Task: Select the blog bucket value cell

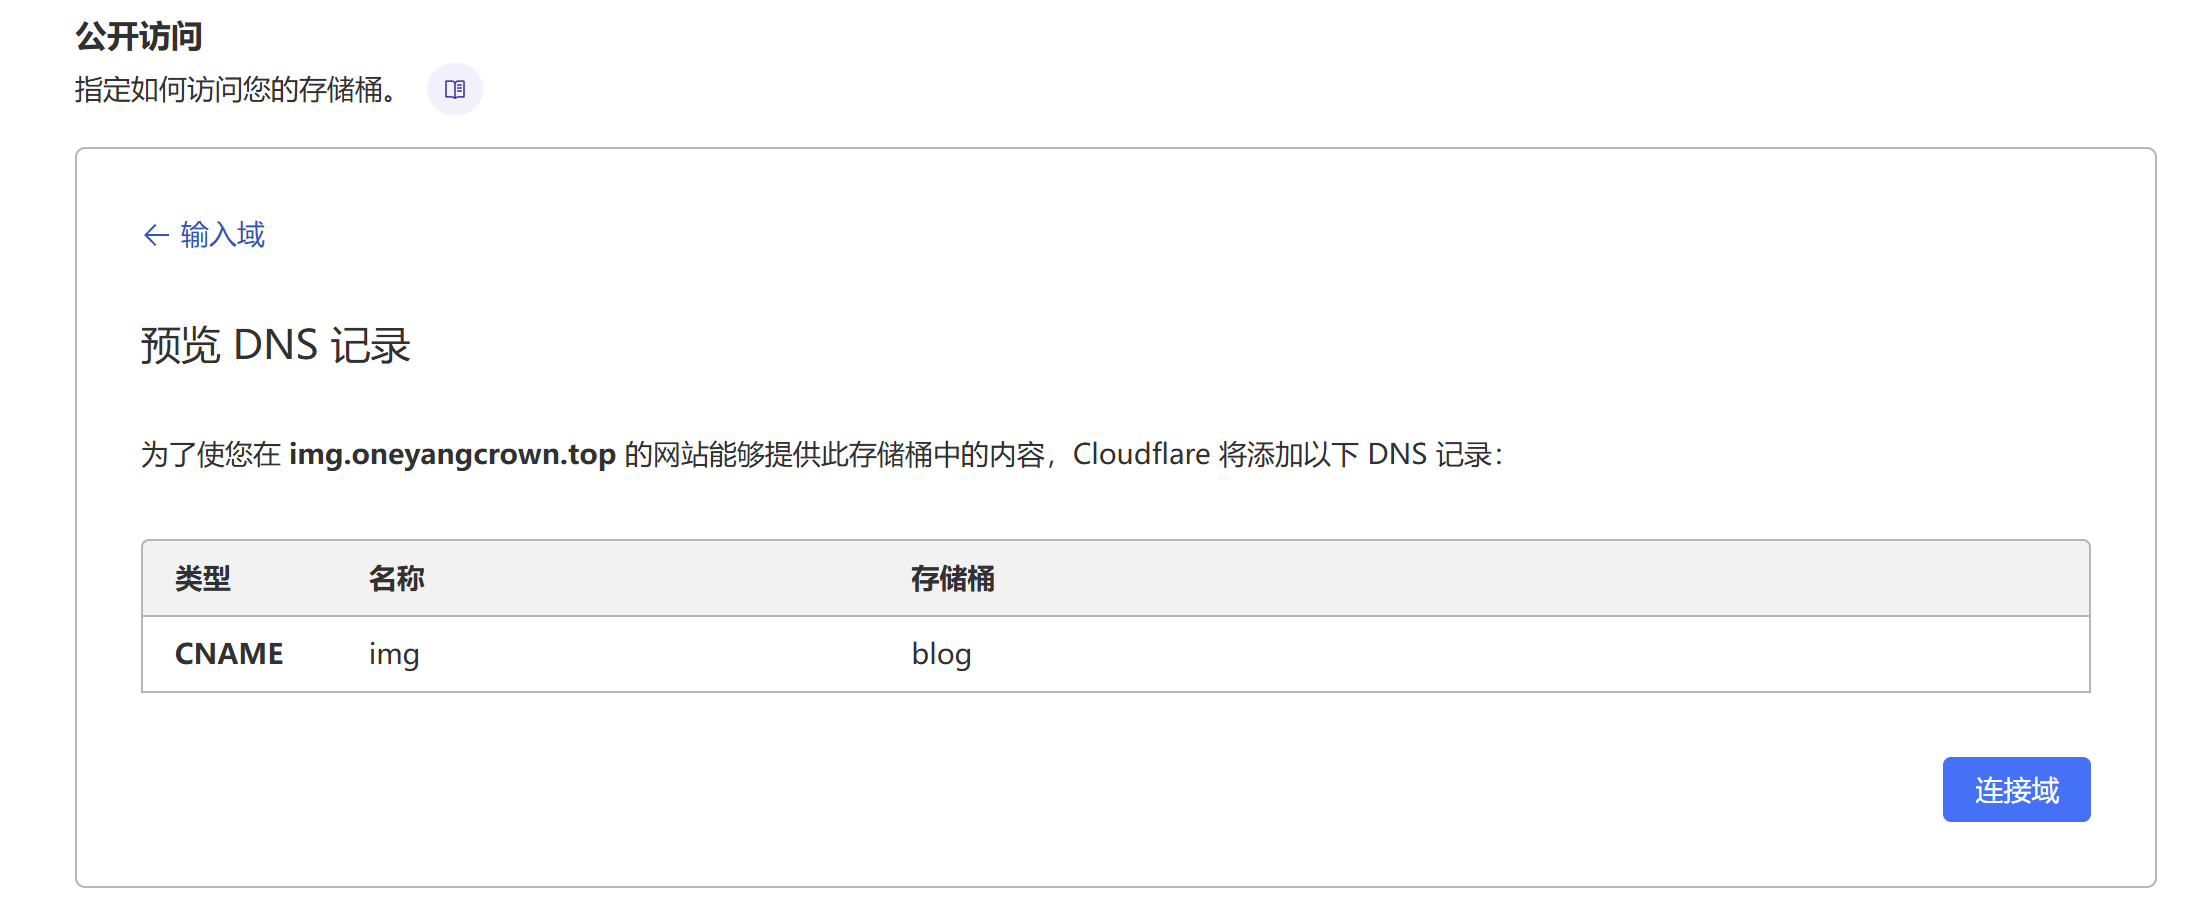Action: (941, 654)
